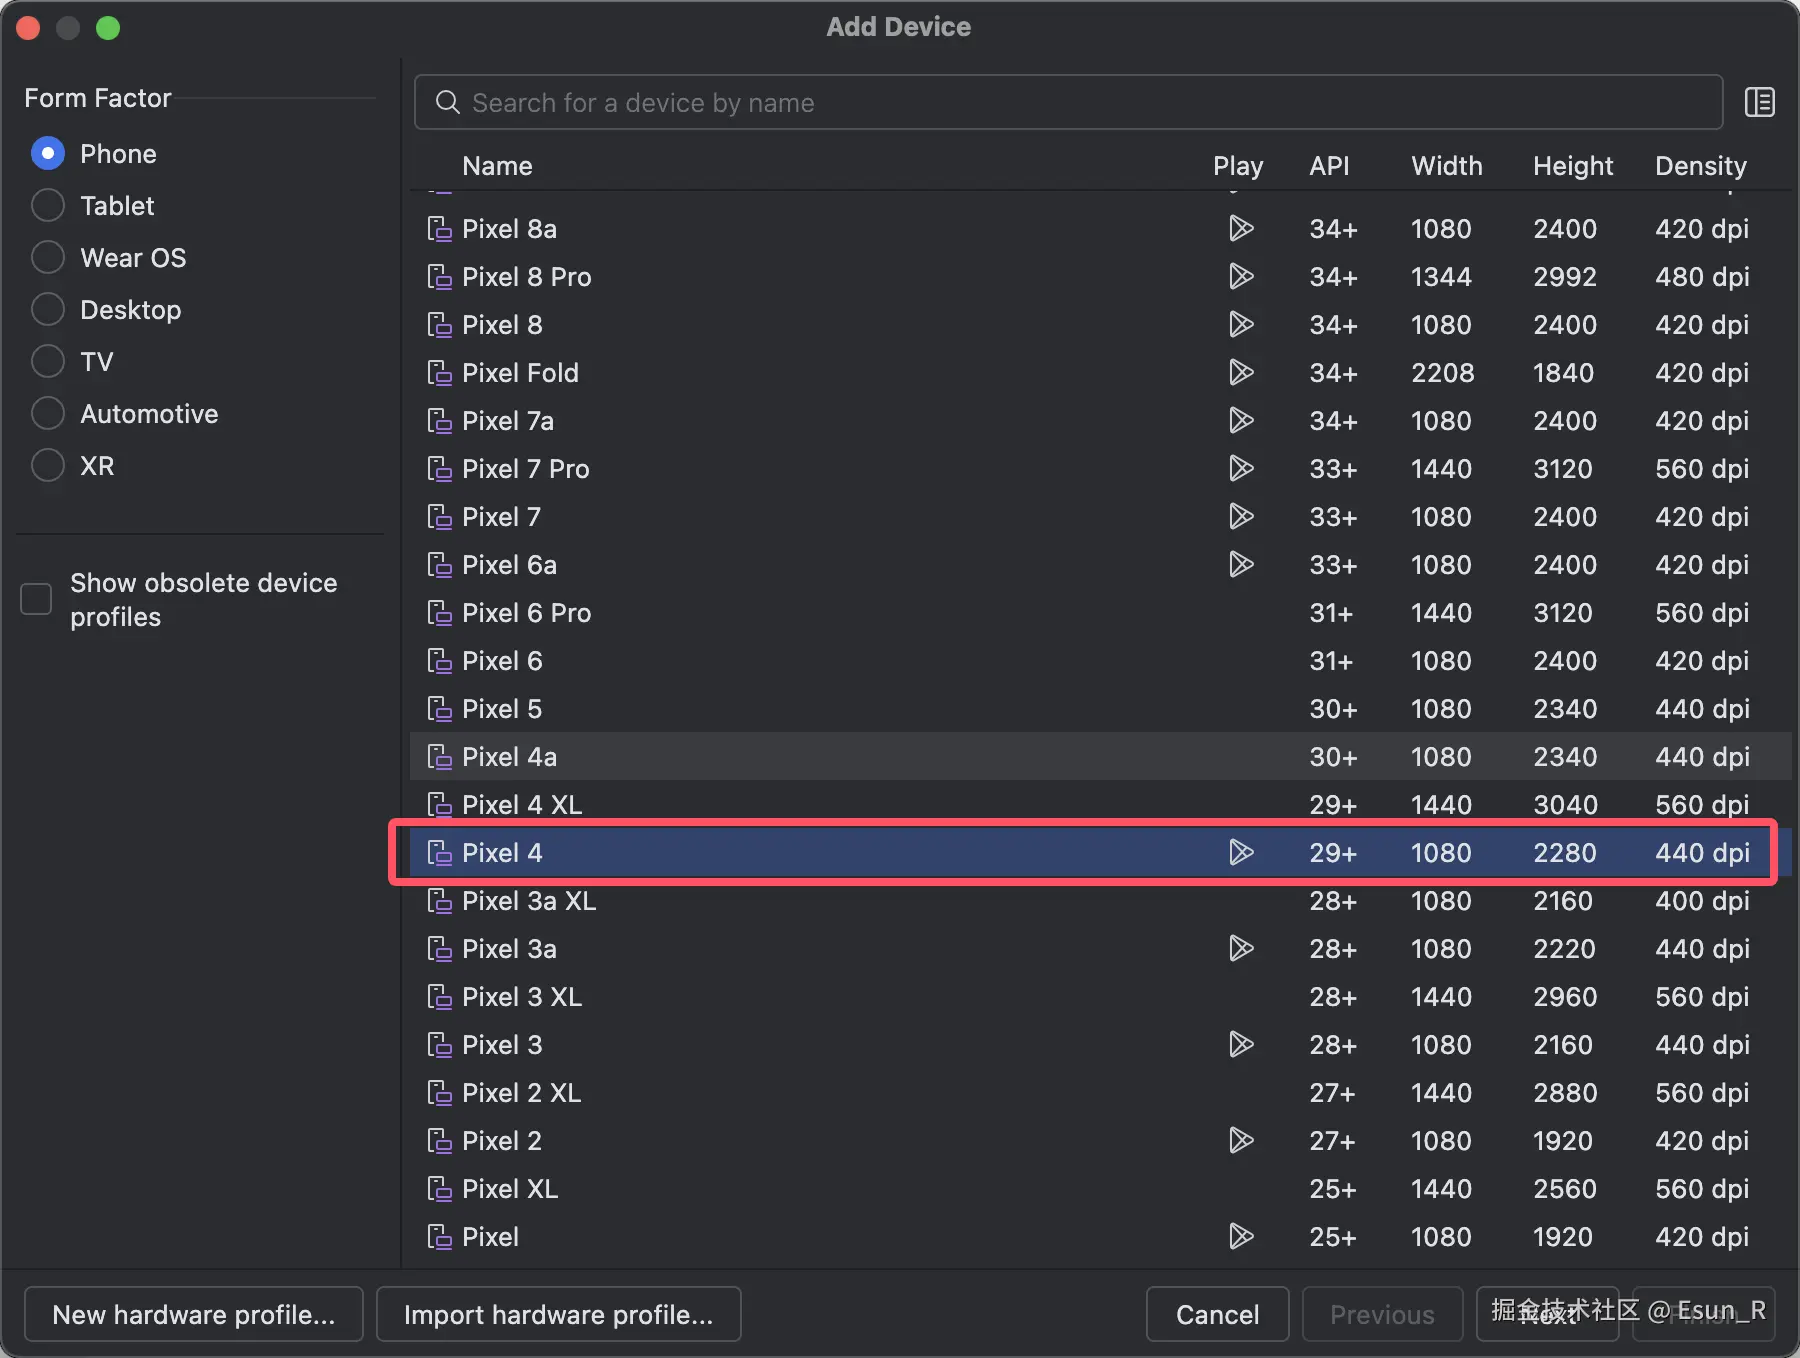Sort by the Play column header
This screenshot has width=1800, height=1358.
(x=1238, y=166)
